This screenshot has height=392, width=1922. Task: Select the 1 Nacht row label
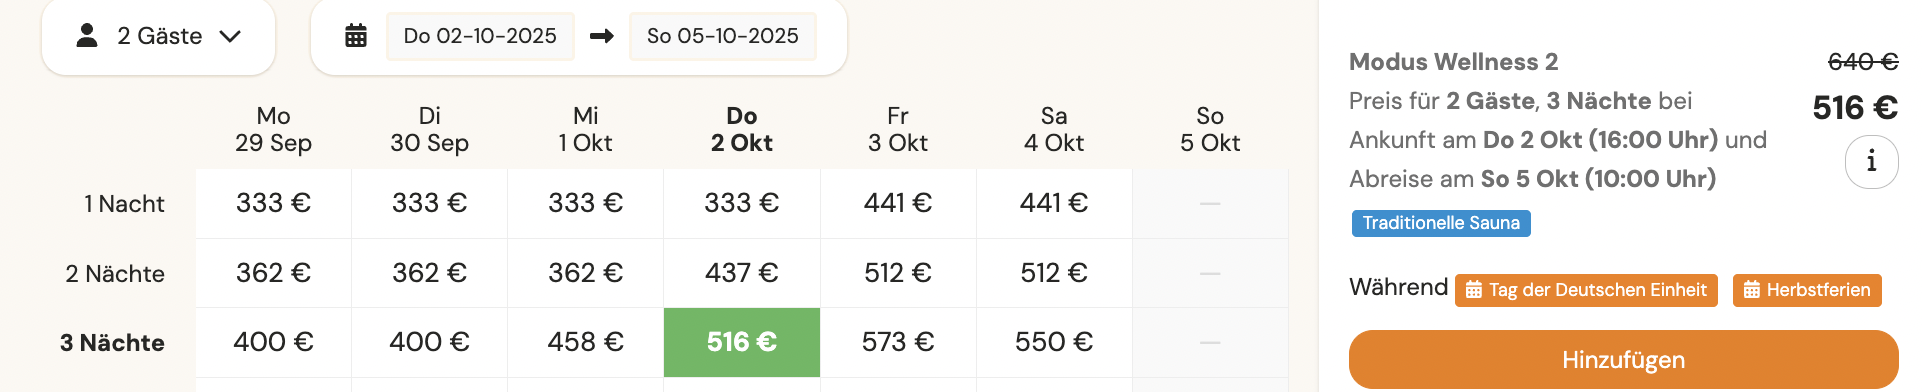click(124, 204)
